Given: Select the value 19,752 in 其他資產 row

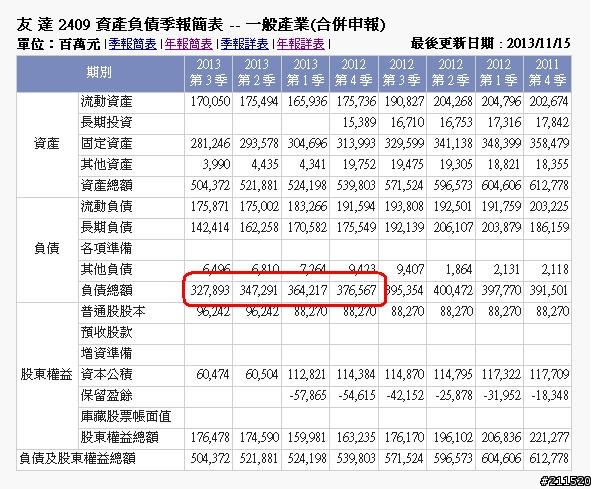Looking at the screenshot, I should (x=359, y=165).
